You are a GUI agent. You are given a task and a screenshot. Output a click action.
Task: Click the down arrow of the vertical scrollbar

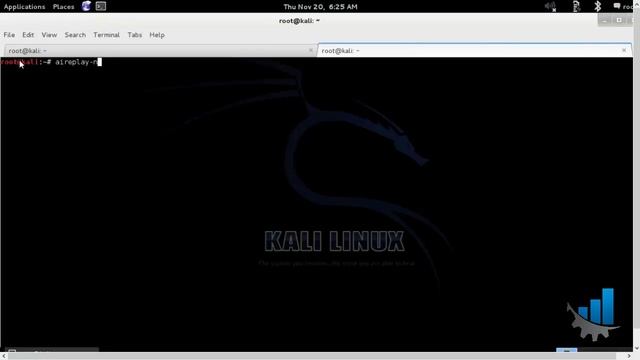636,348
